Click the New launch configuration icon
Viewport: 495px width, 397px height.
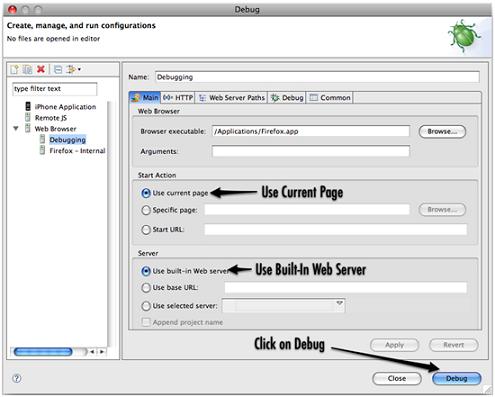14,69
